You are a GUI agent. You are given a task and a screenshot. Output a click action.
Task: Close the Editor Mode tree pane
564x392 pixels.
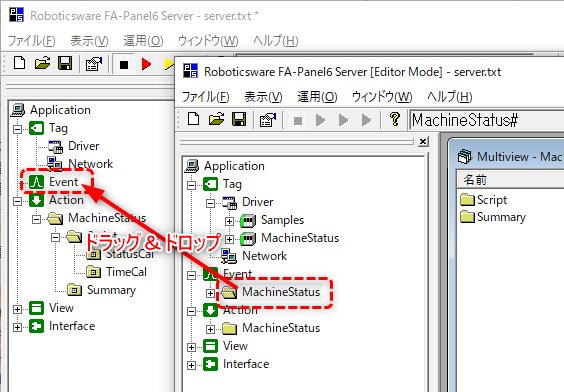[x=423, y=142]
